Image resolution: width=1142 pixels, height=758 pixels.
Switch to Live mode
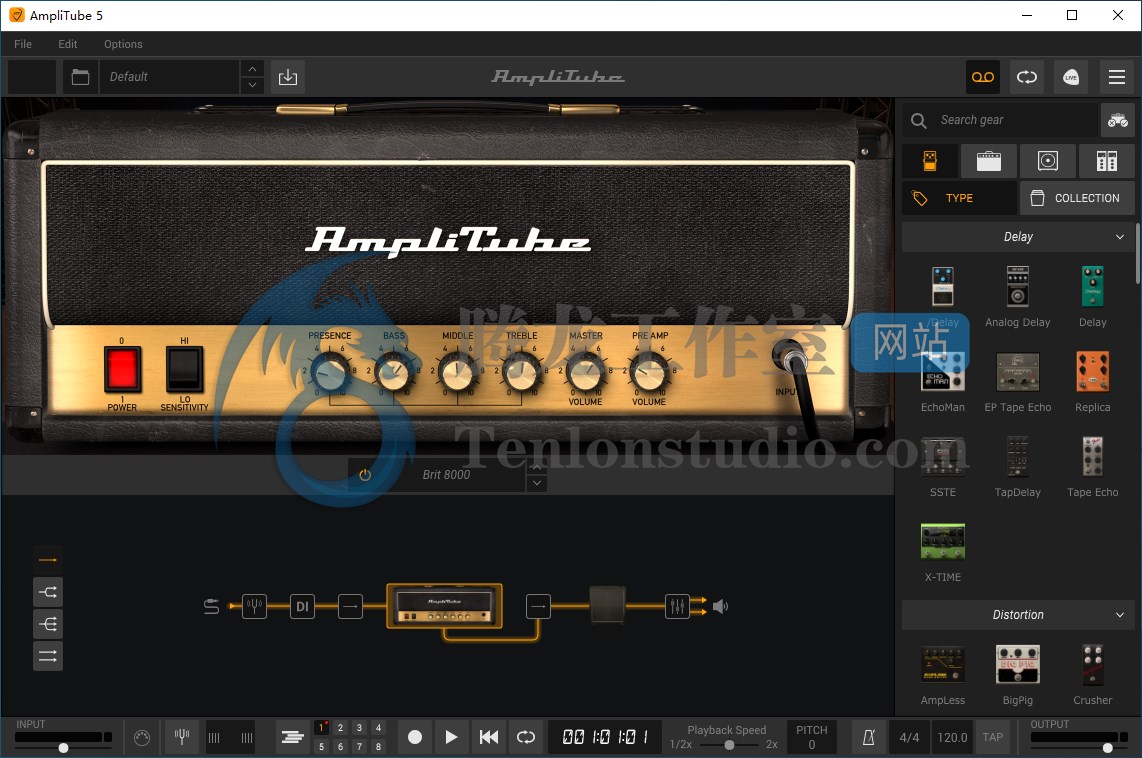1071,76
